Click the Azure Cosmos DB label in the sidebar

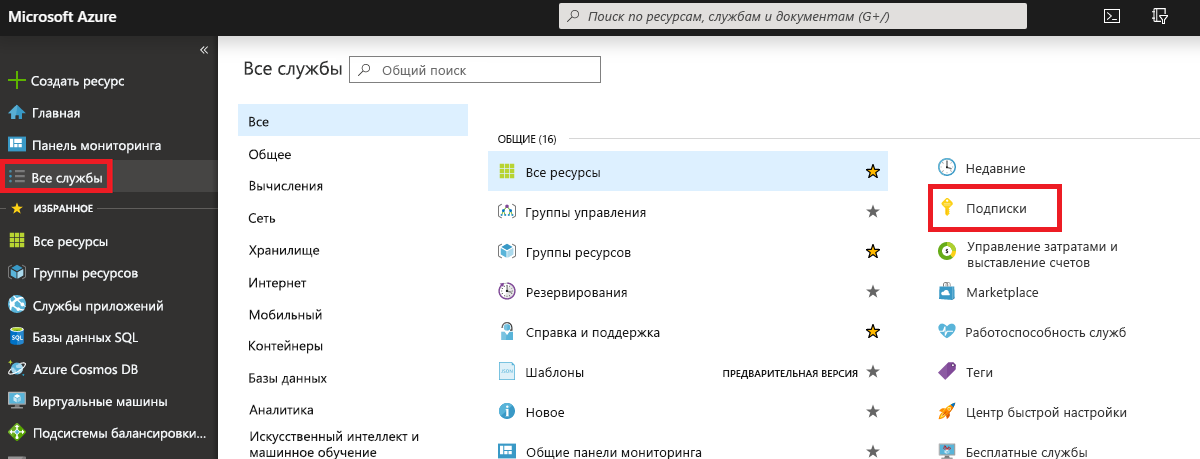(85, 369)
